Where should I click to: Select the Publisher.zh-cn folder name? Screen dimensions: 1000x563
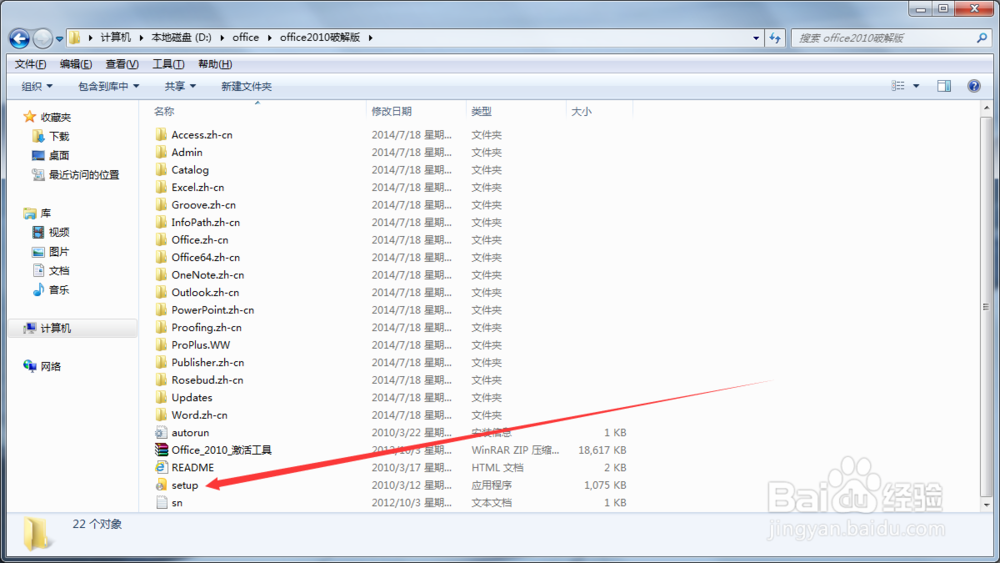[207, 362]
